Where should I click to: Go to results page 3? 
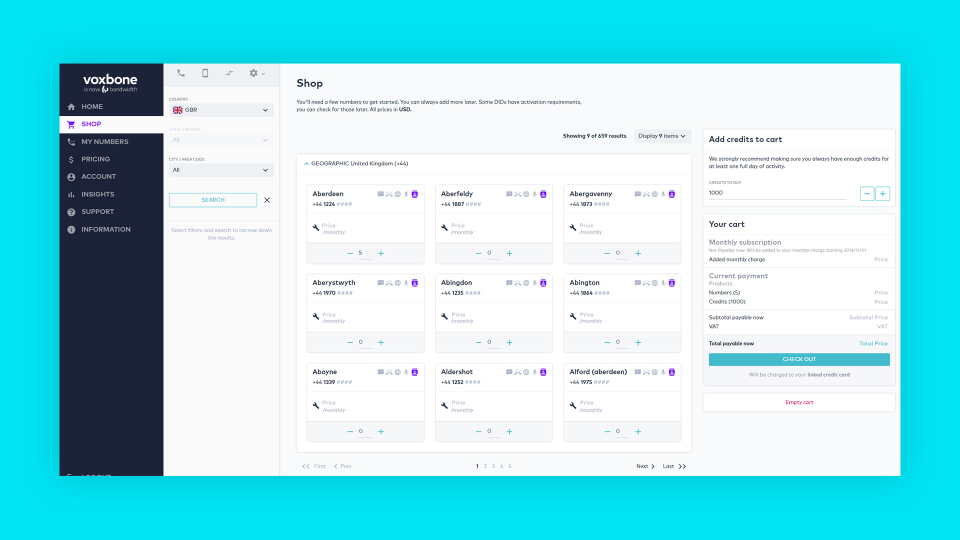(493, 467)
